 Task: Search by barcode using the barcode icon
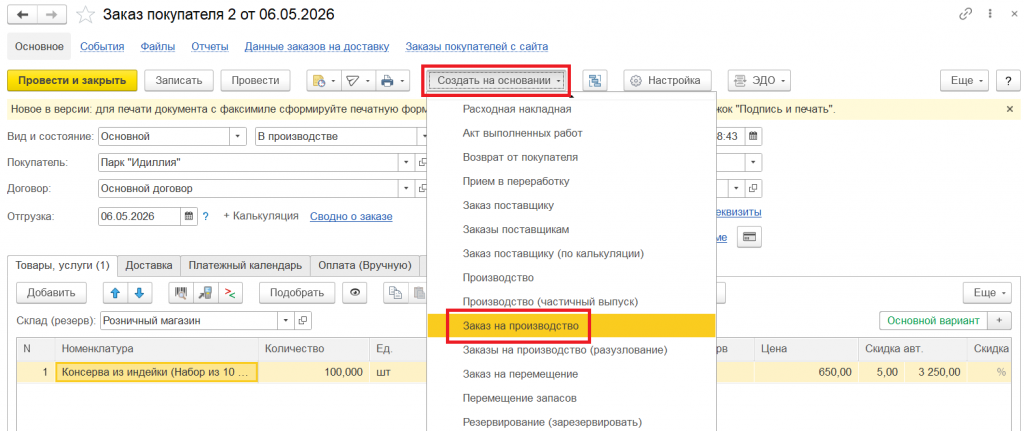[181, 293]
